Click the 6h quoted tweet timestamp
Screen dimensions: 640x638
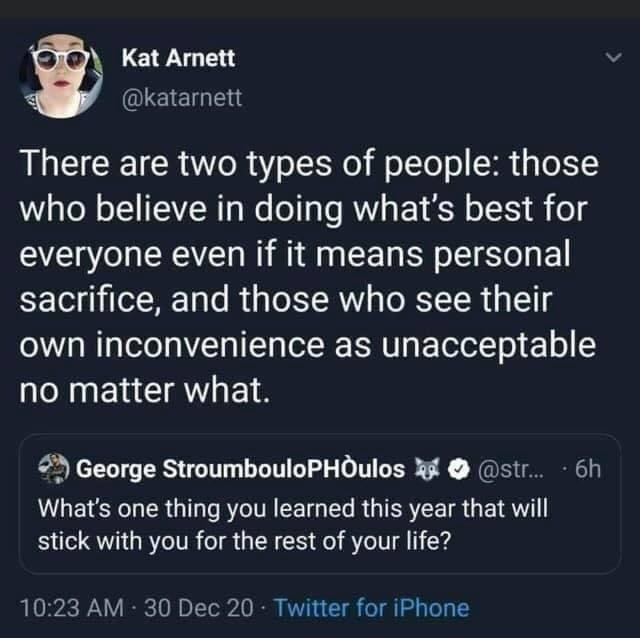588,468
